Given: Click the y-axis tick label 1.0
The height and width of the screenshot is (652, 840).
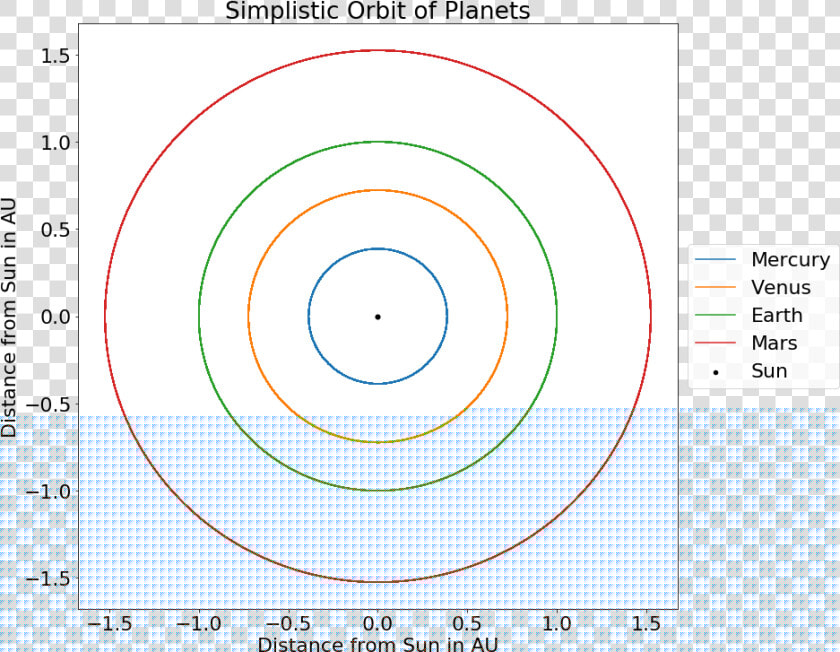Looking at the screenshot, I should [55, 143].
